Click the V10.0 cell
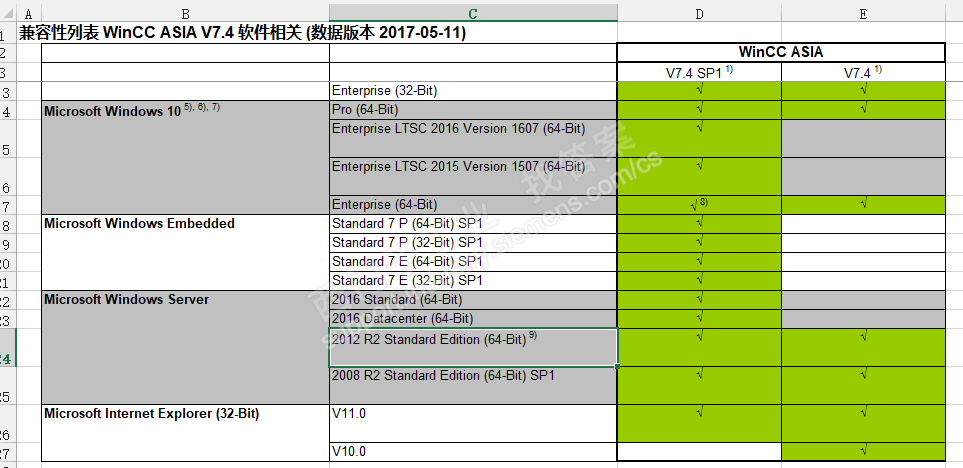The width and height of the screenshot is (963, 468). 473,451
